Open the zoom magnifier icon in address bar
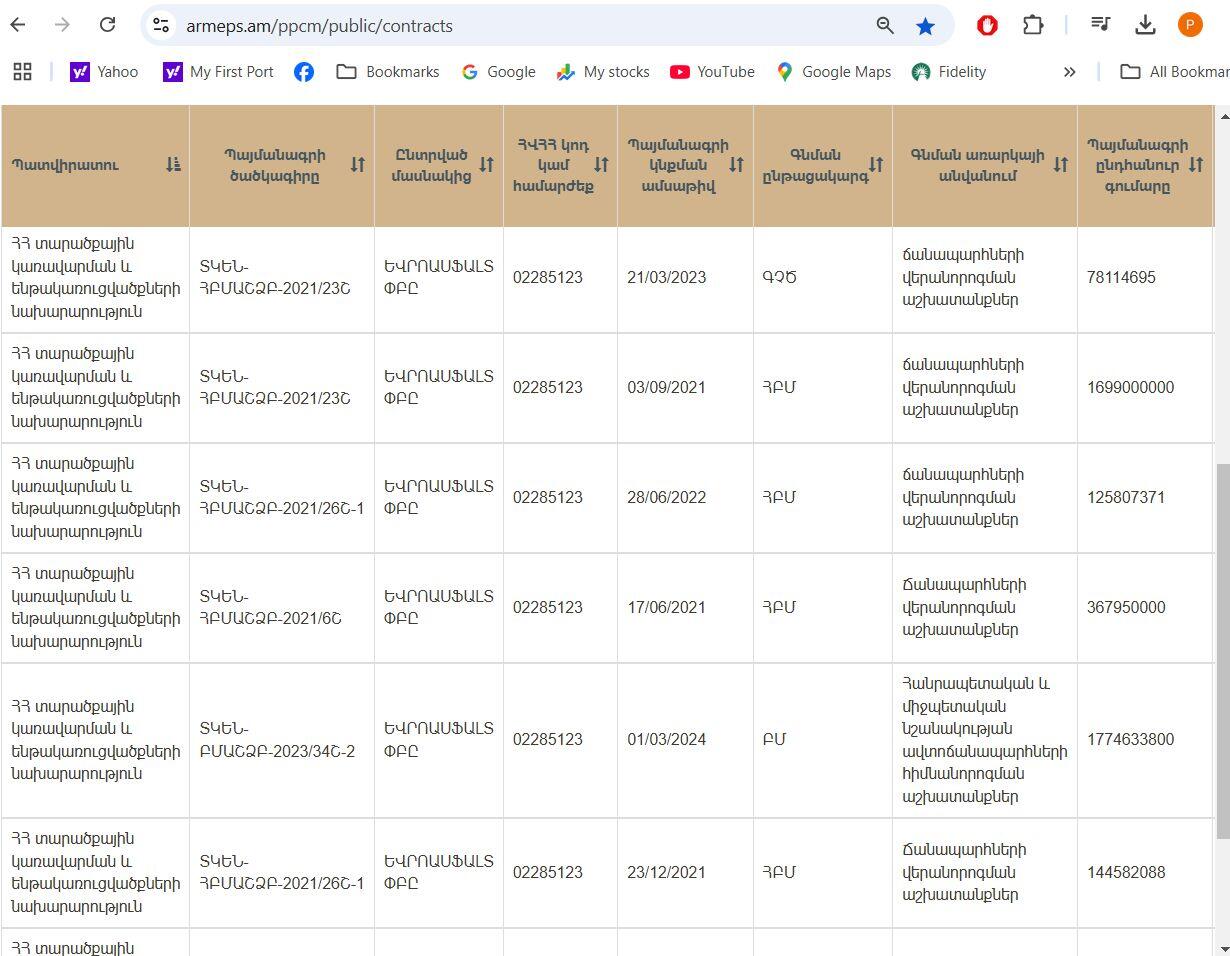This screenshot has width=1230, height=956. pyautogui.click(x=885, y=26)
